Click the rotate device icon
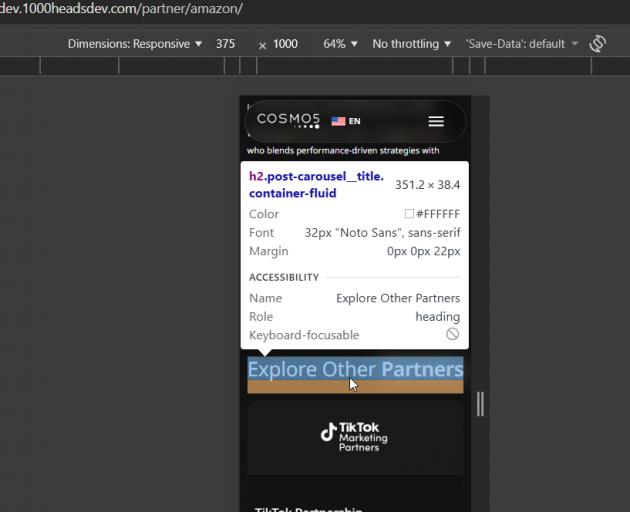The height and width of the screenshot is (512, 630). [x=597, y=43]
